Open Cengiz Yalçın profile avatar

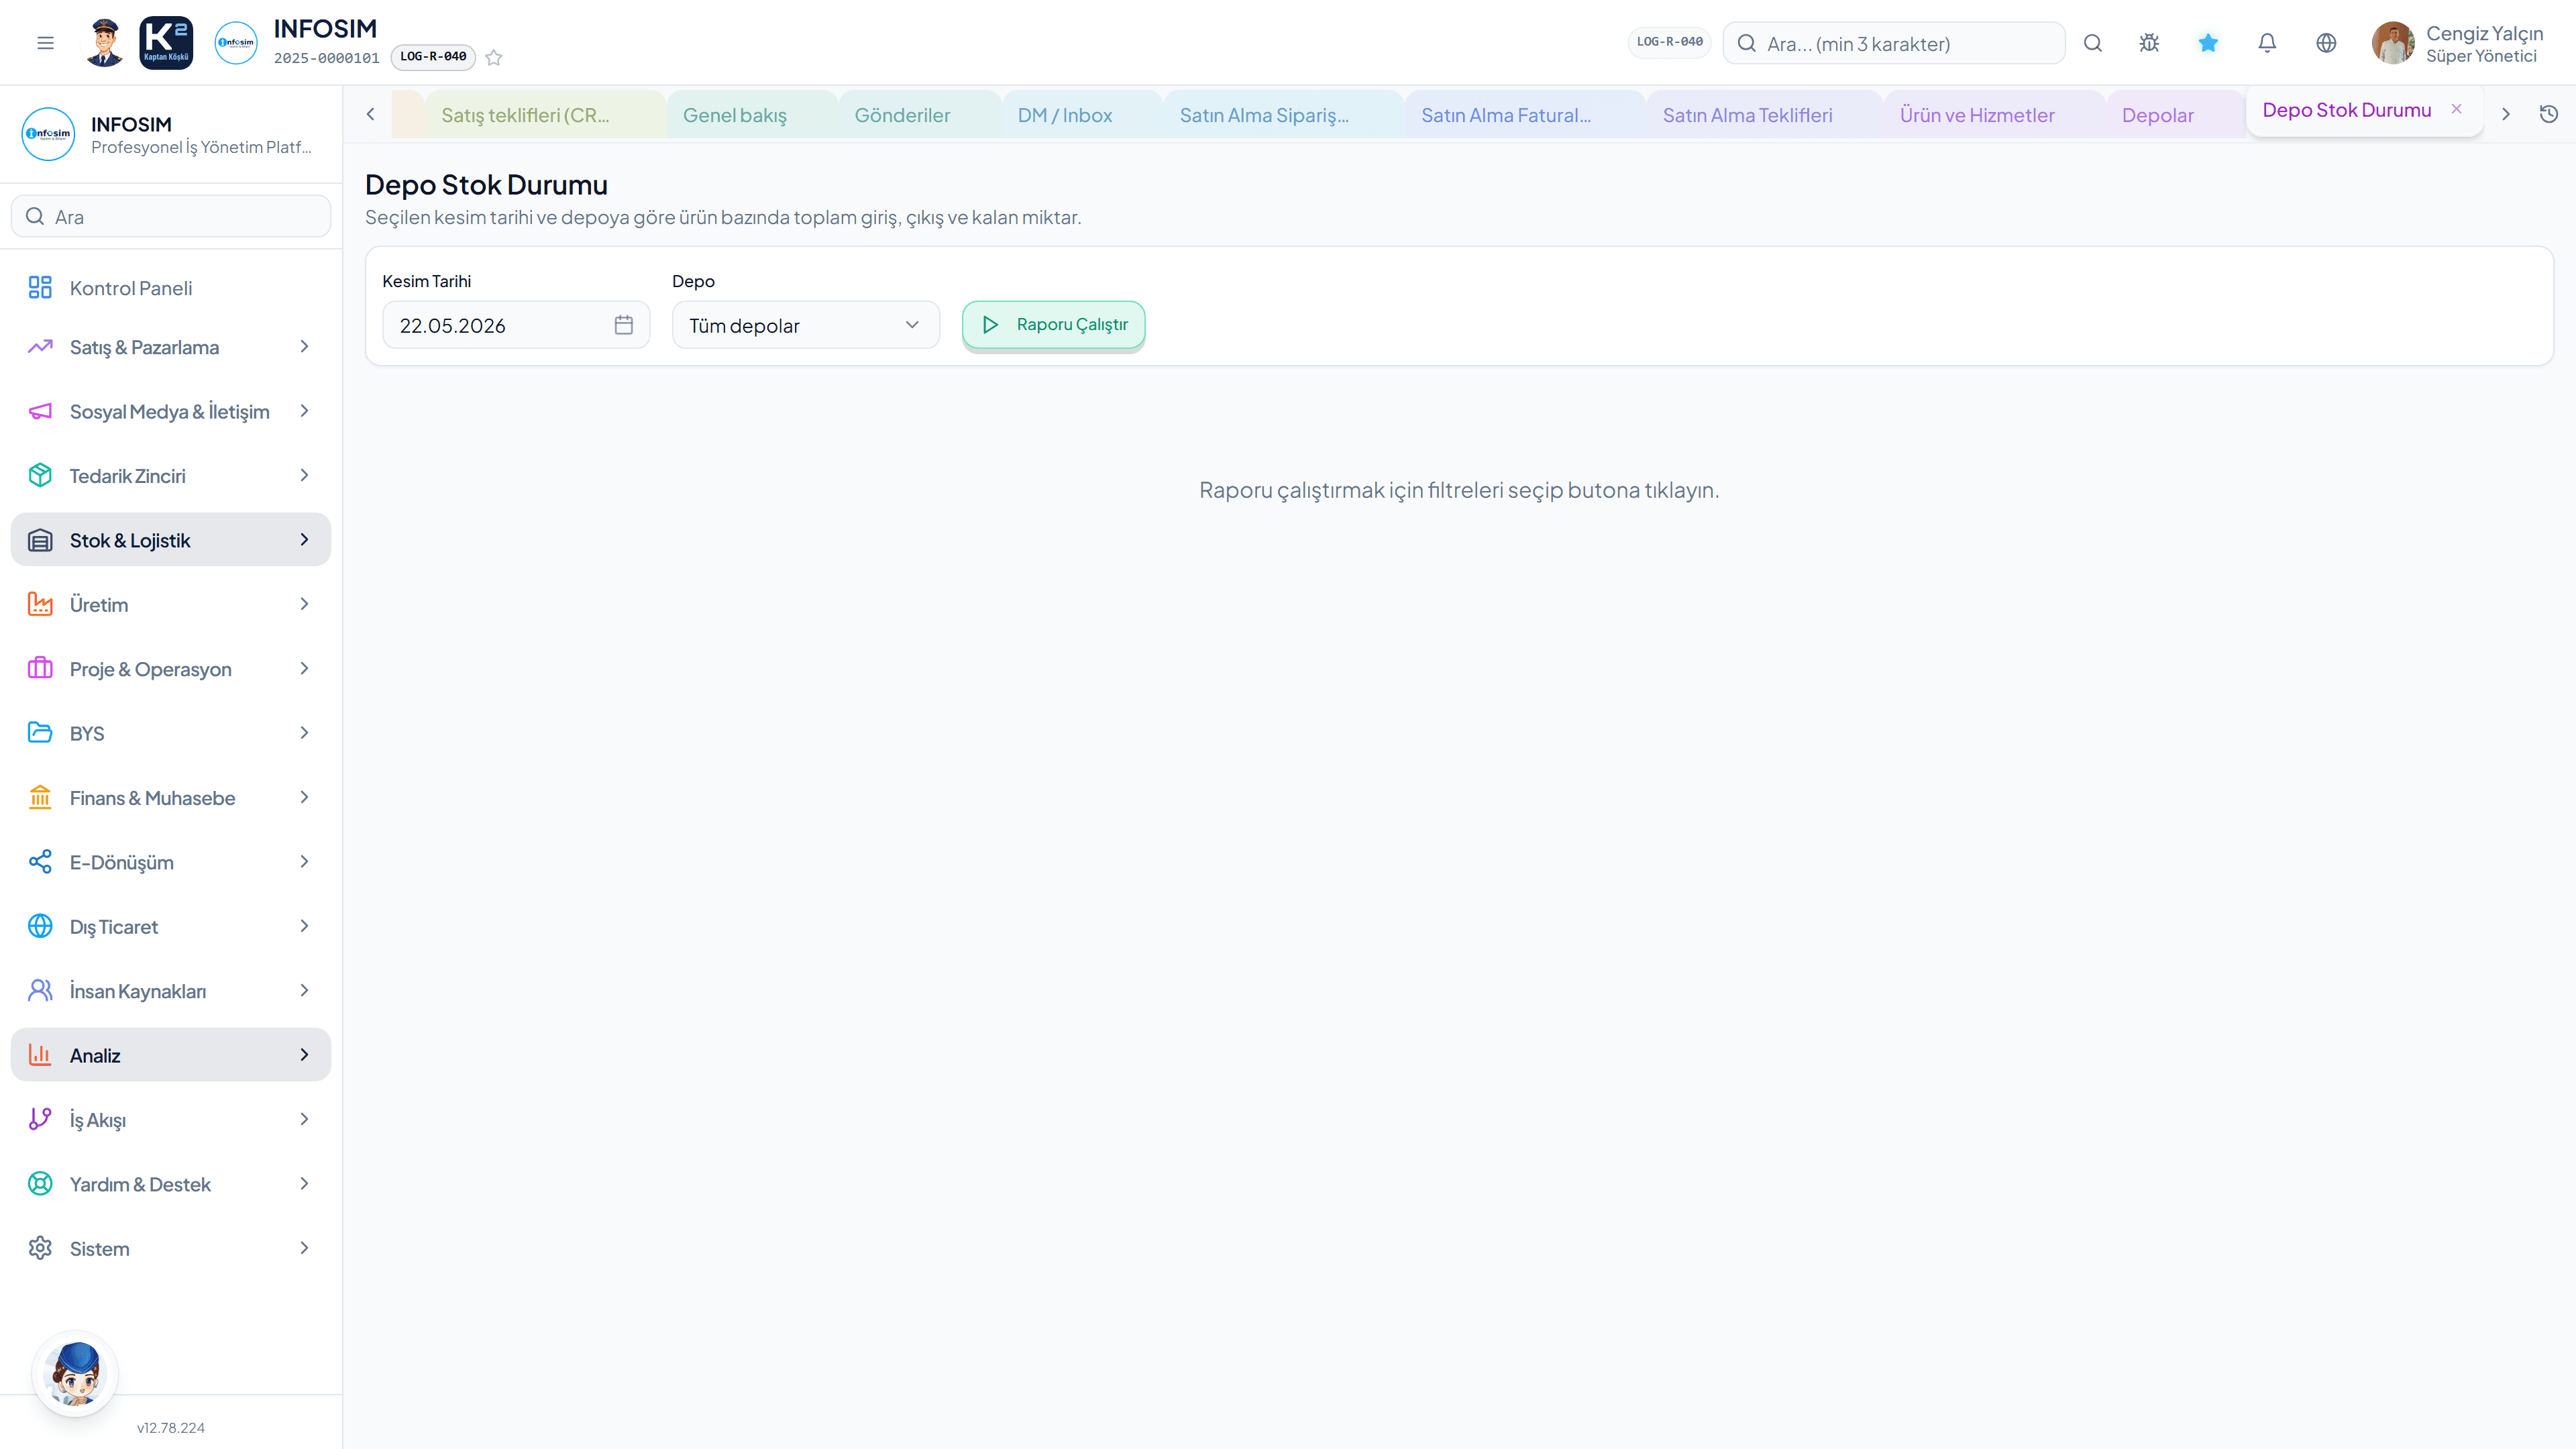tap(2393, 43)
